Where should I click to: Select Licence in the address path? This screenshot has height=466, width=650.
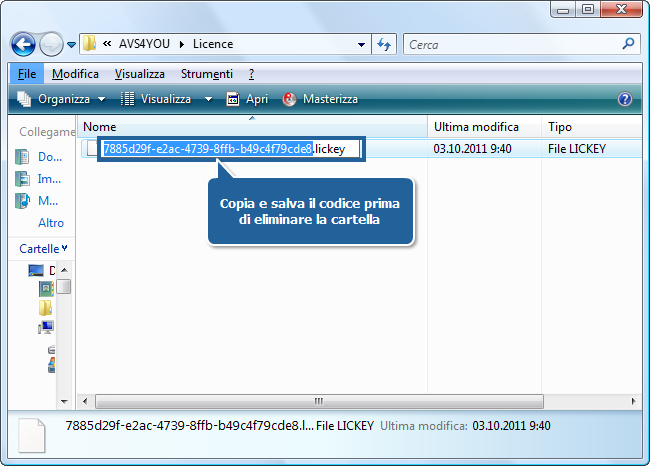pos(213,44)
